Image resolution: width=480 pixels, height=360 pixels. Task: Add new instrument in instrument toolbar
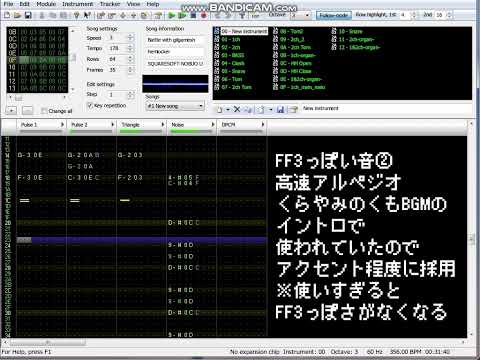click(x=219, y=109)
